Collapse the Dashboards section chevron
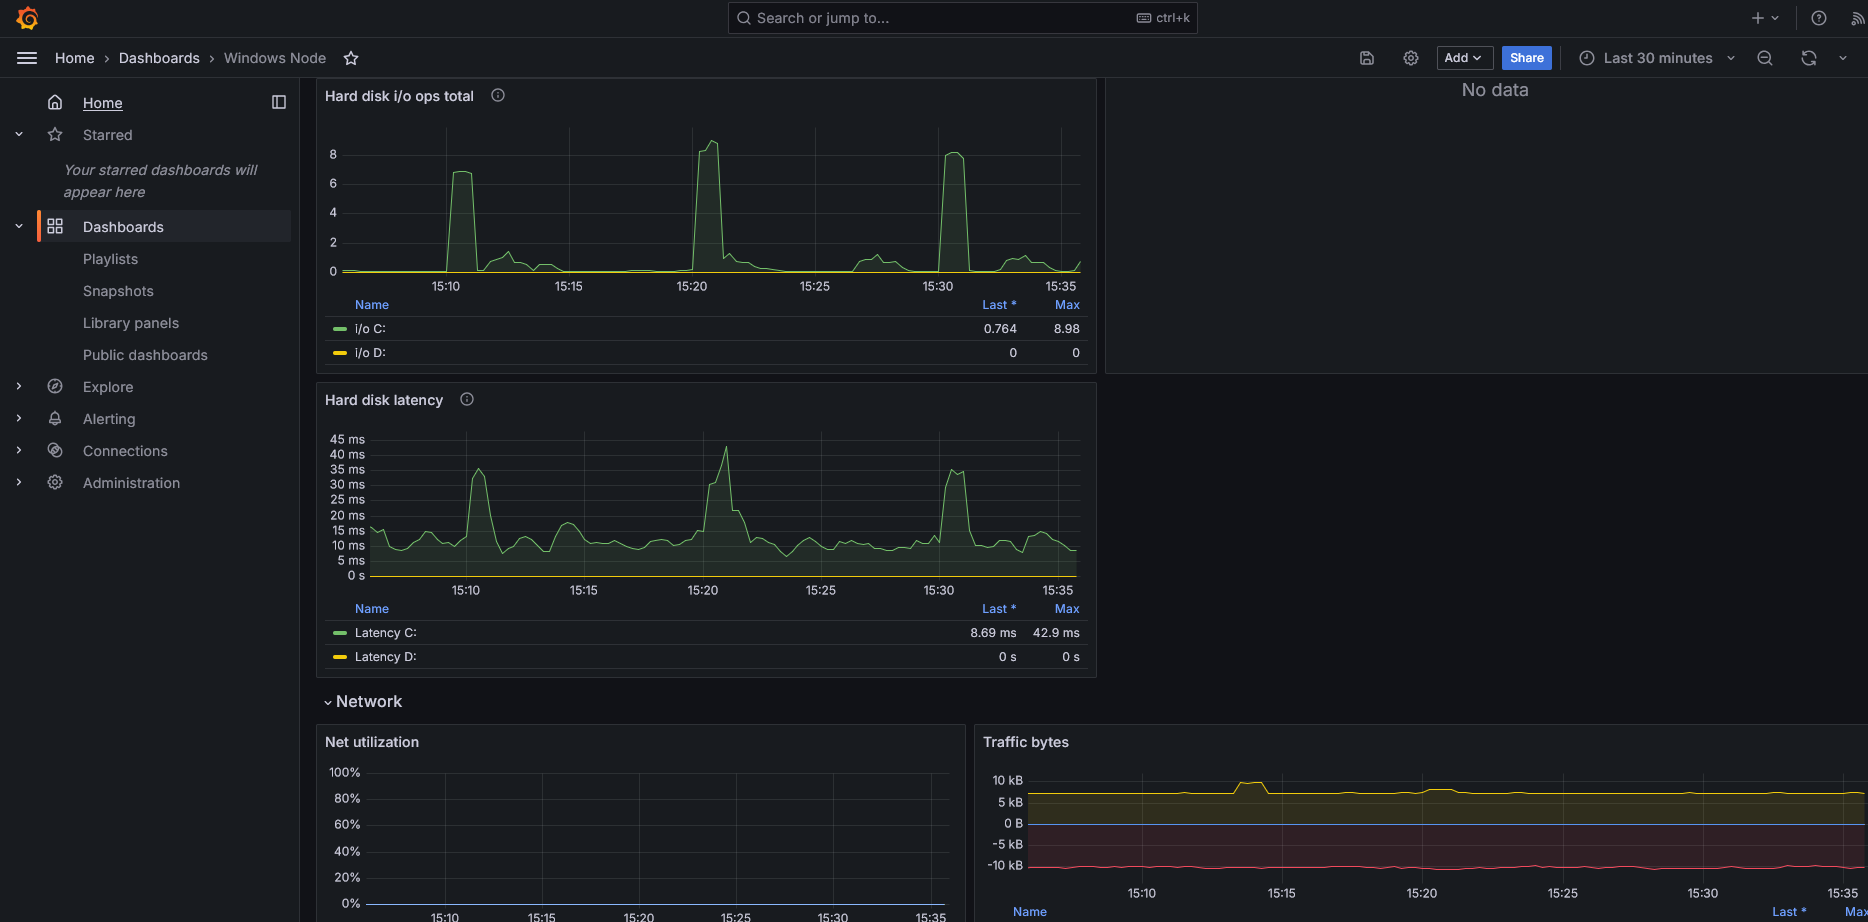1868x922 pixels. pos(19,226)
